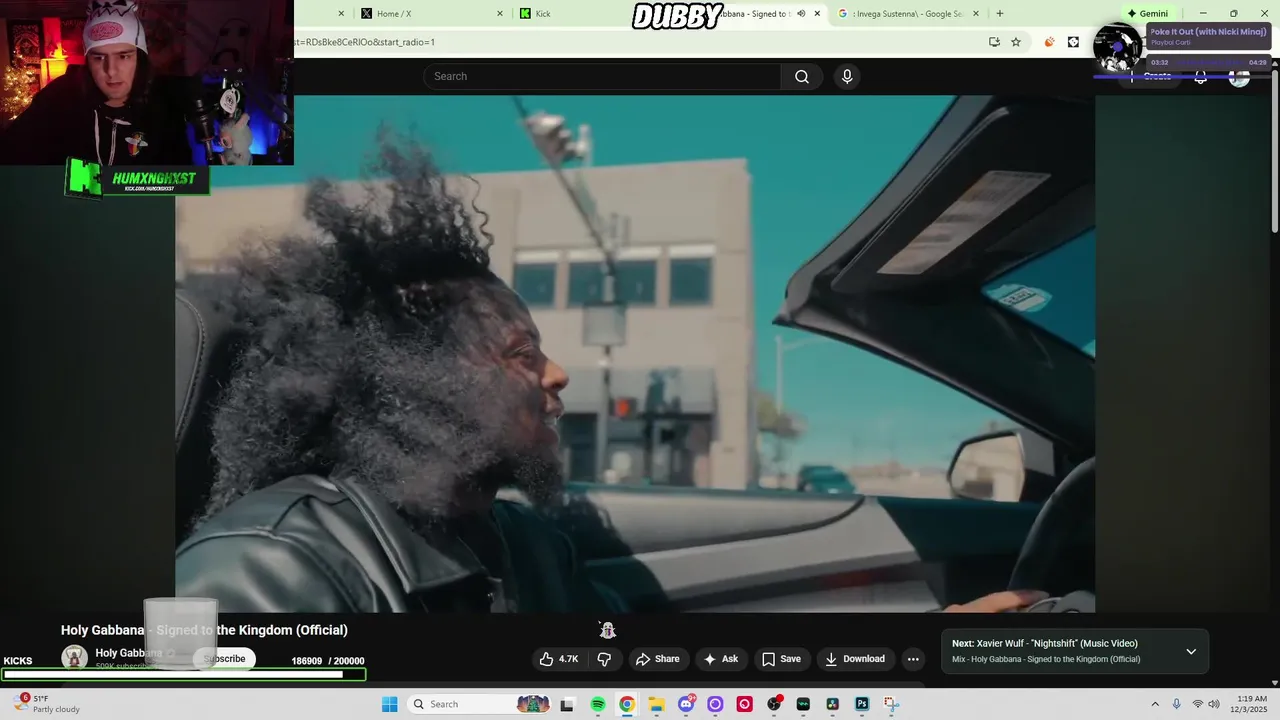Open the Windows Start menu
Viewport: 1280px width, 720px height.
coord(389,704)
